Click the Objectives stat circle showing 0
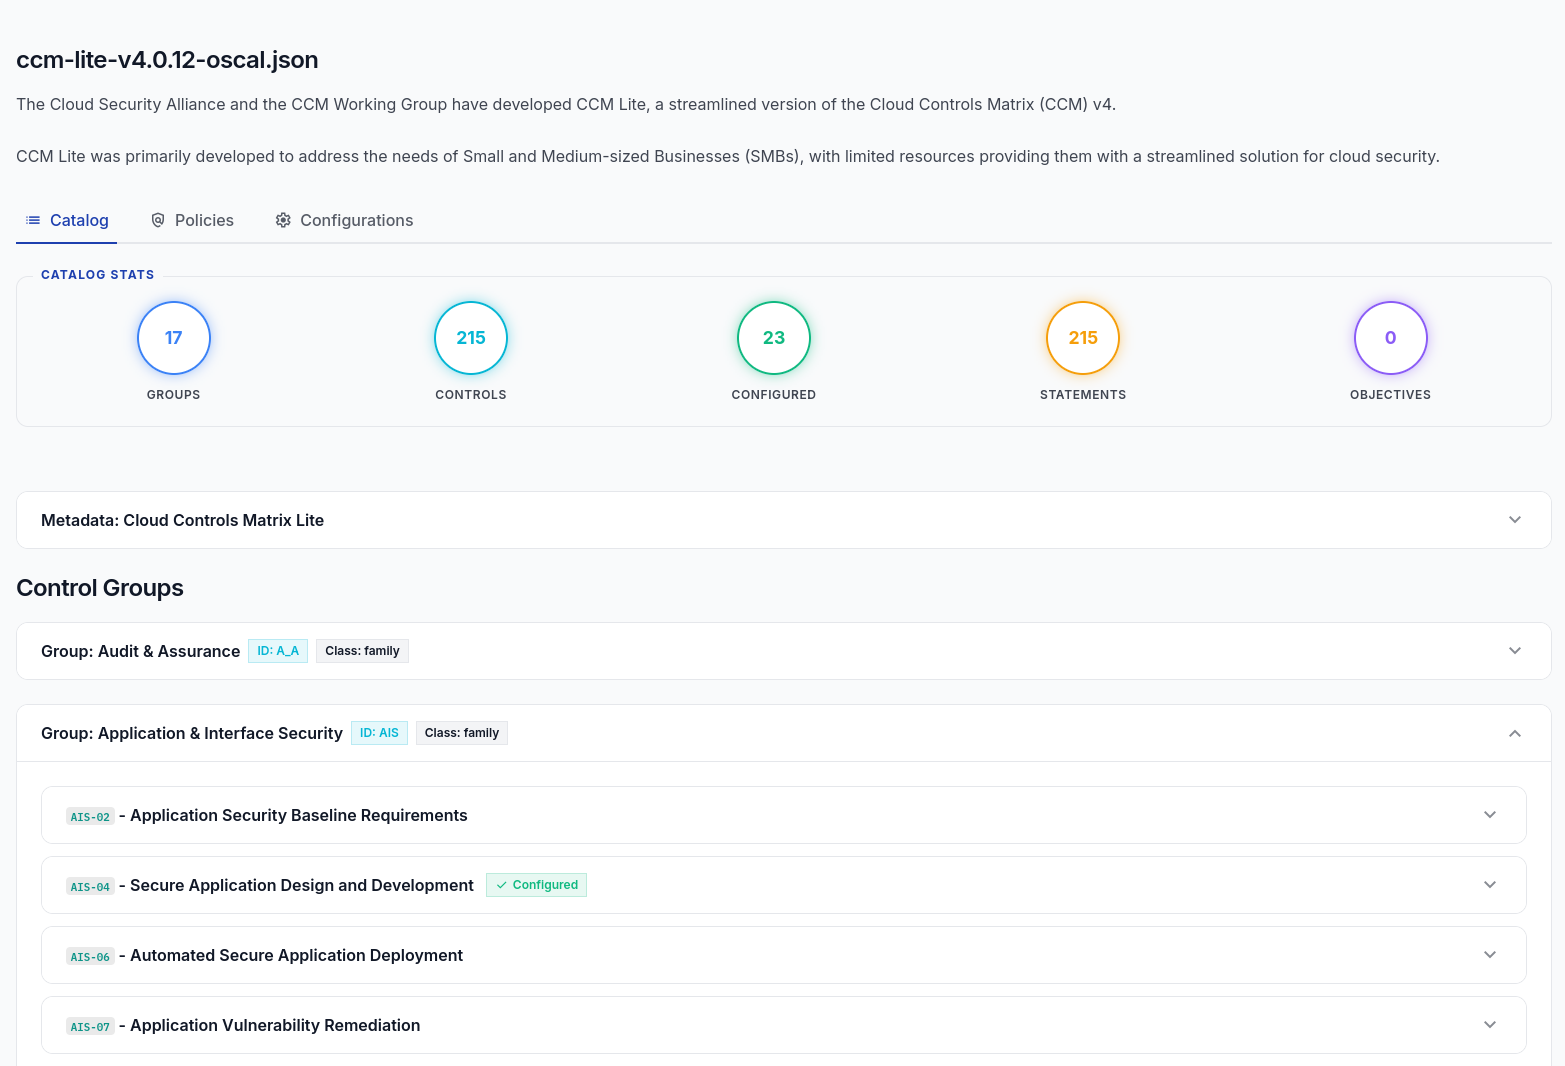1565x1066 pixels. 1390,338
